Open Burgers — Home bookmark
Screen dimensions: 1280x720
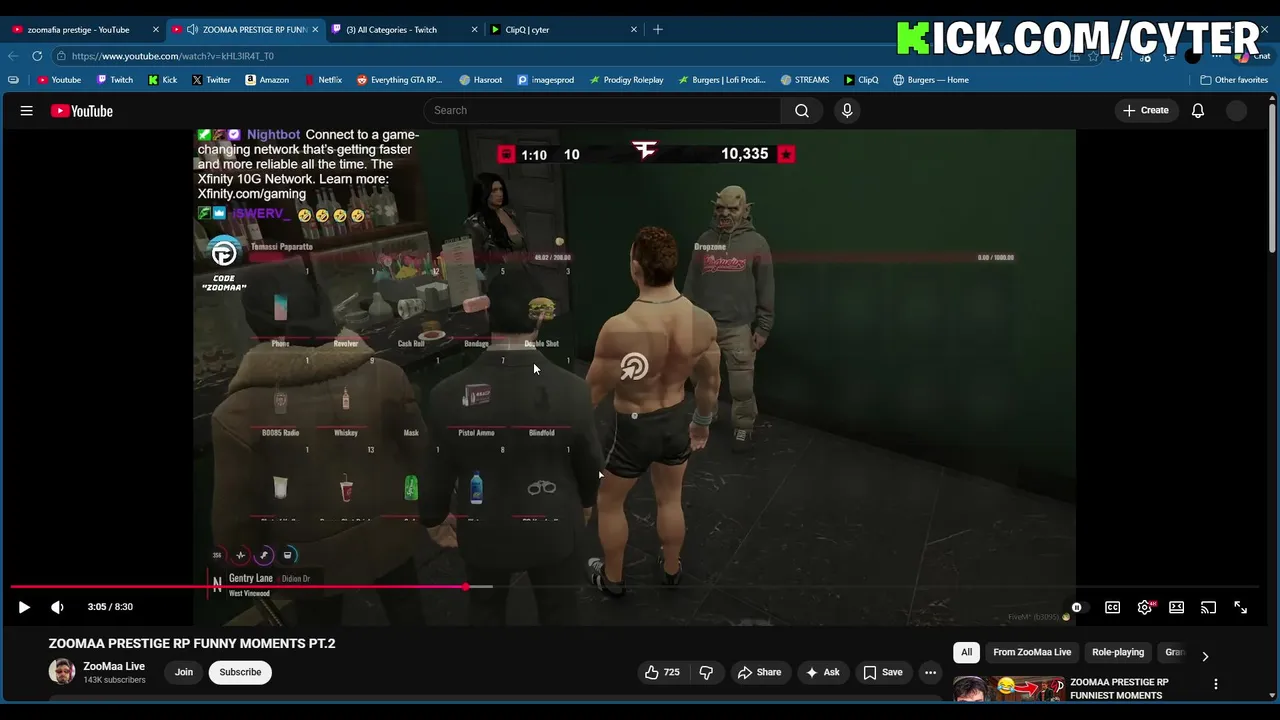point(931,80)
